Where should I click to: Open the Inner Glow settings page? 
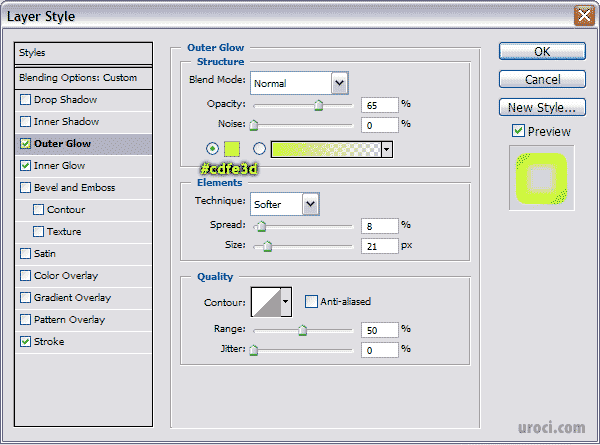point(60,166)
